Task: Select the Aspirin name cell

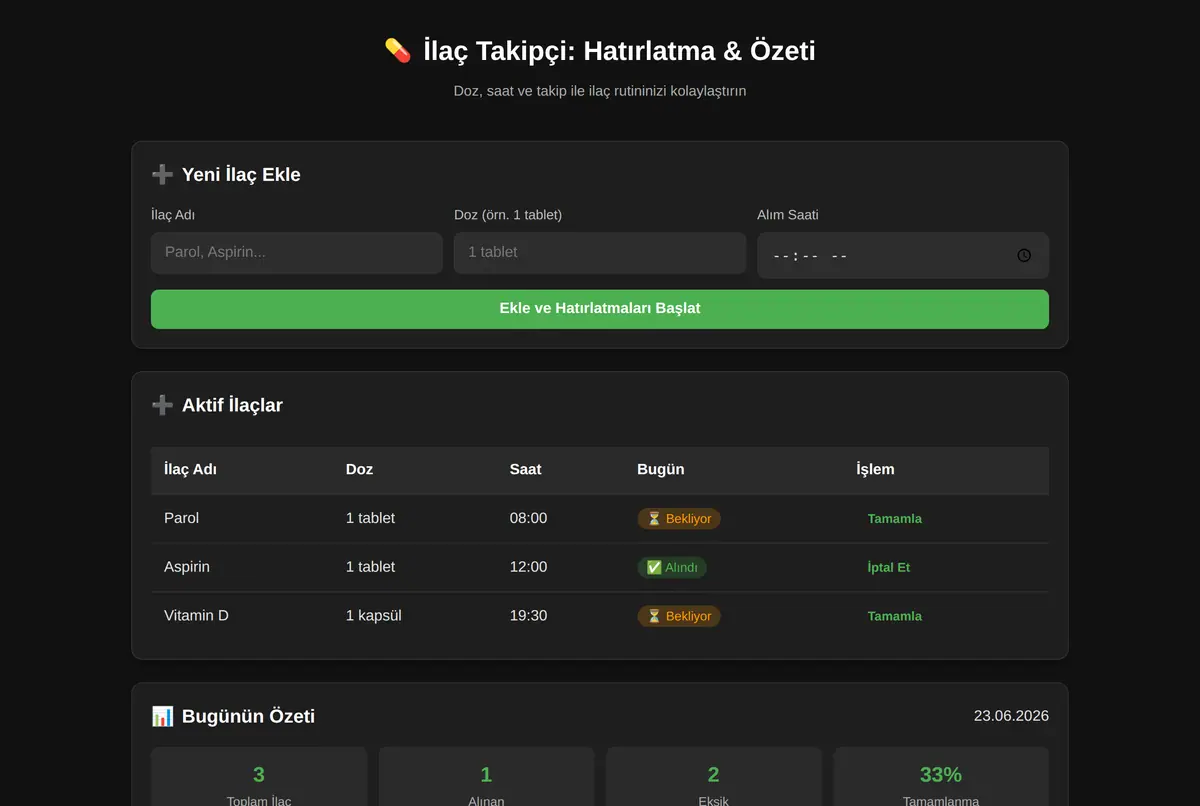Action: pos(187,567)
